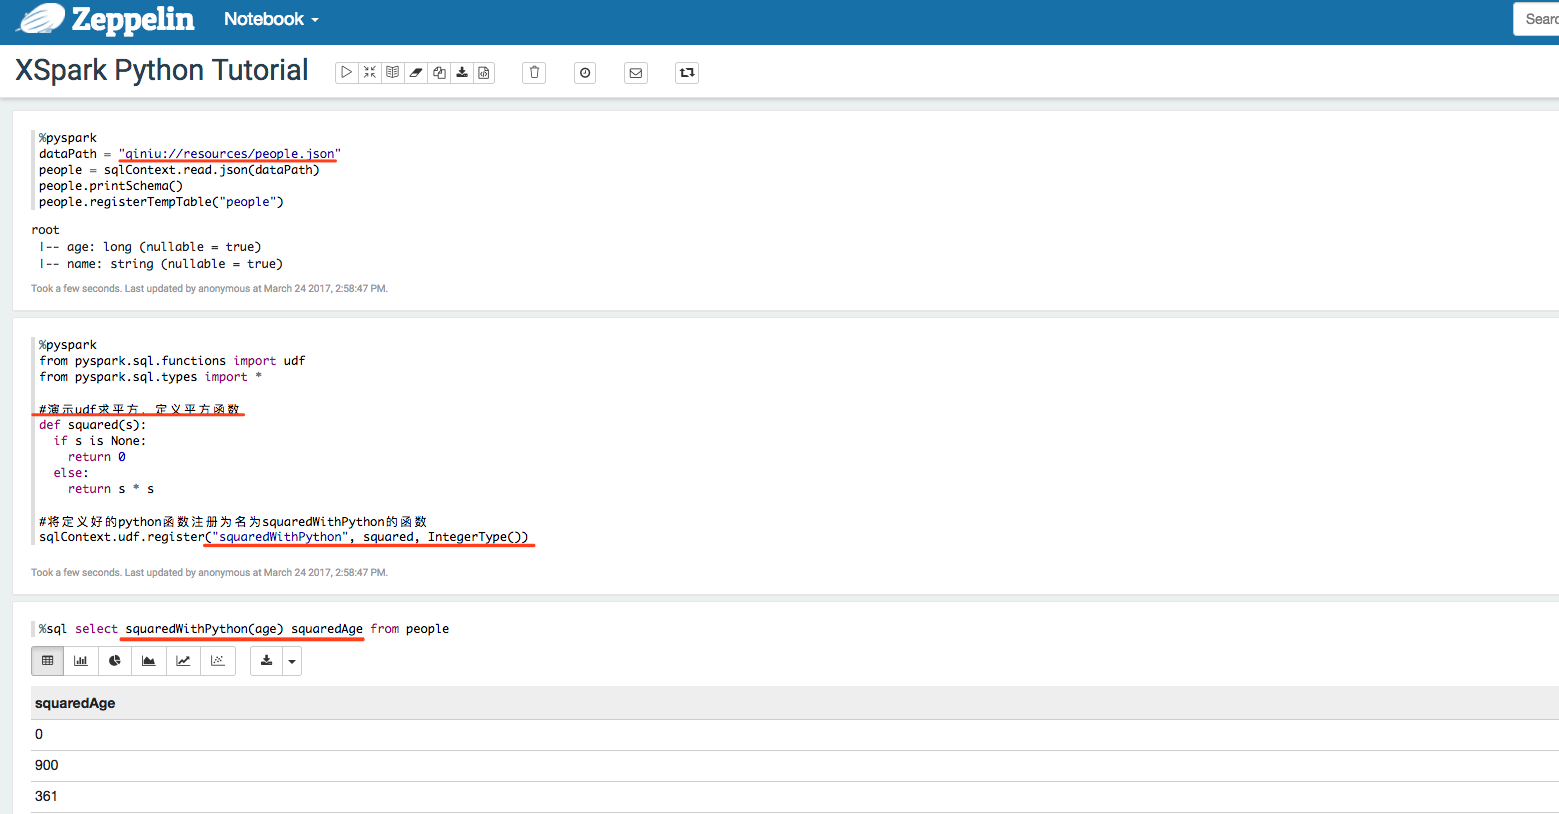Click the 'return s * s' code line
This screenshot has height=814, width=1559.
coord(111,489)
